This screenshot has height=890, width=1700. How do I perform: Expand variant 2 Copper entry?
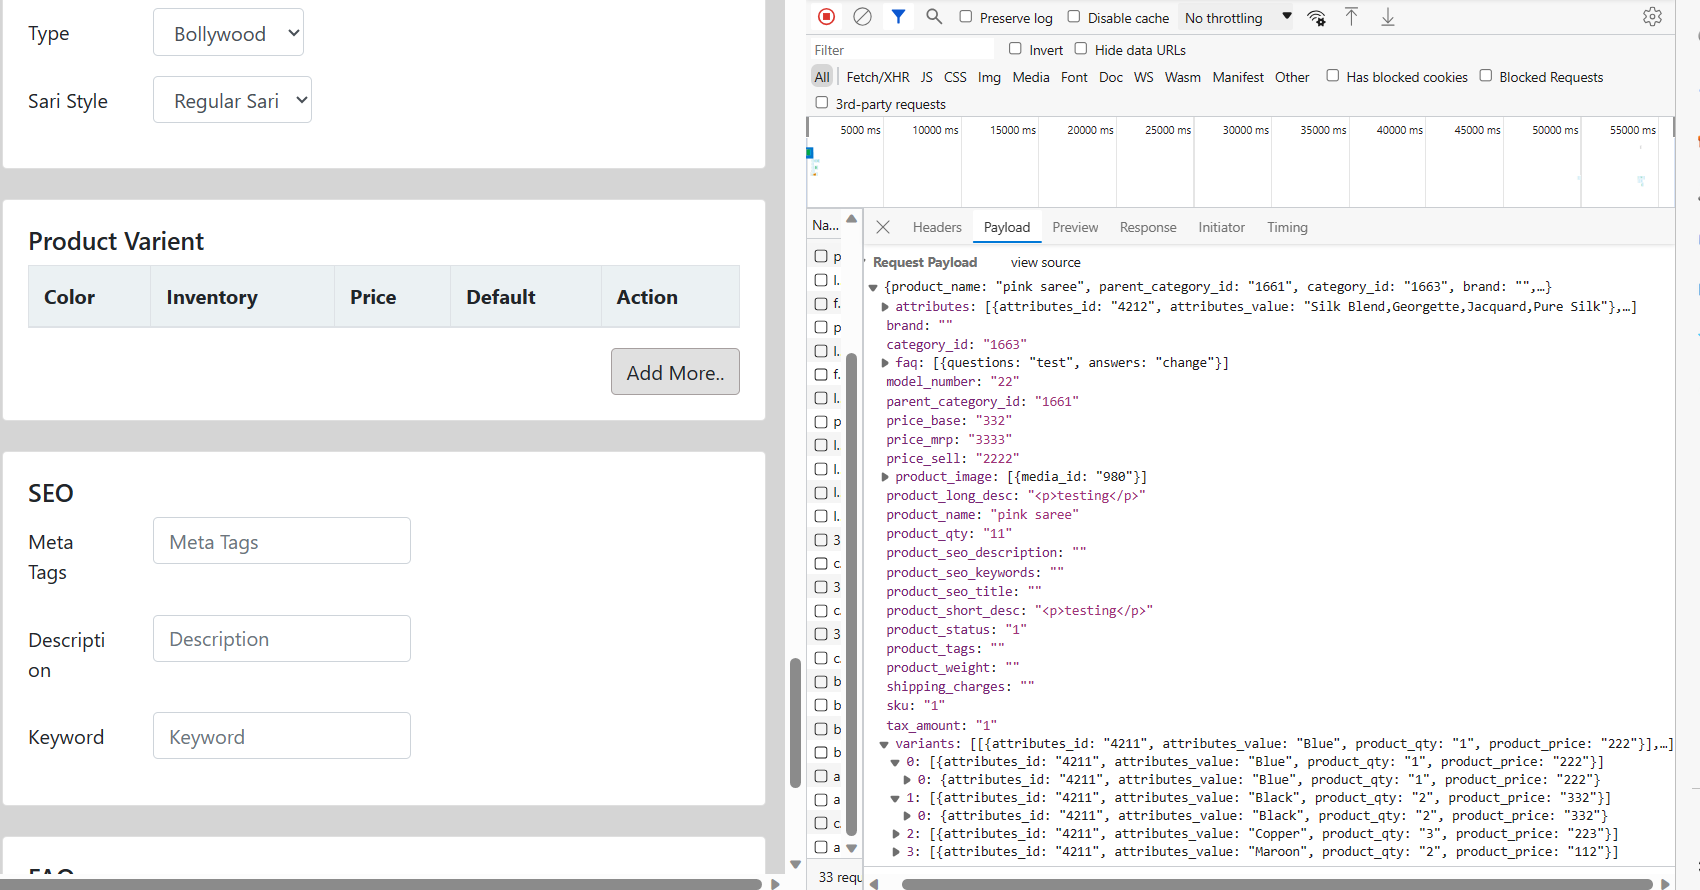point(896,834)
